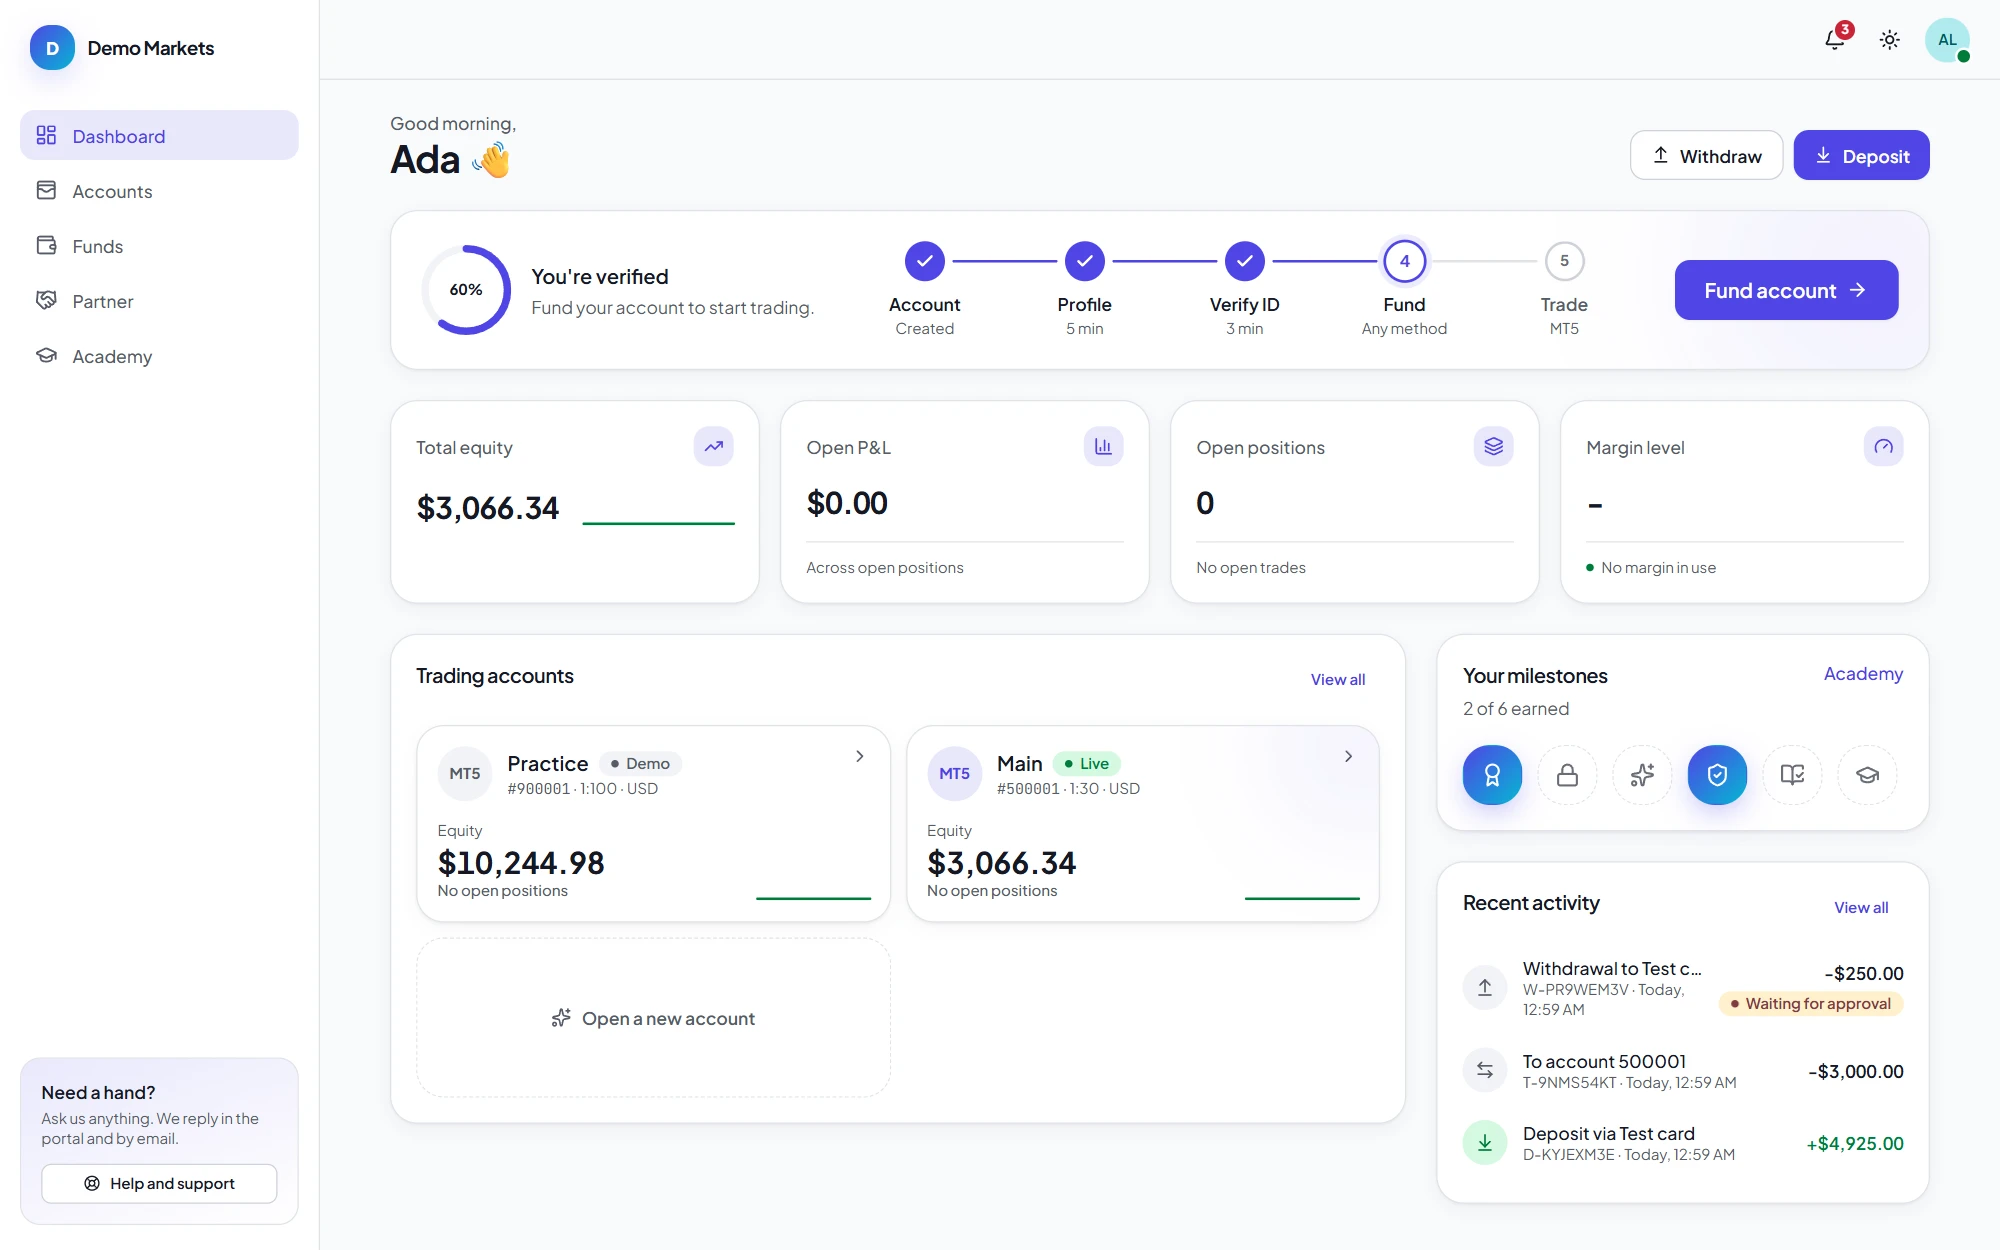Select the Verify ID step checkmark
This screenshot has height=1250, width=2000.
point(1244,262)
